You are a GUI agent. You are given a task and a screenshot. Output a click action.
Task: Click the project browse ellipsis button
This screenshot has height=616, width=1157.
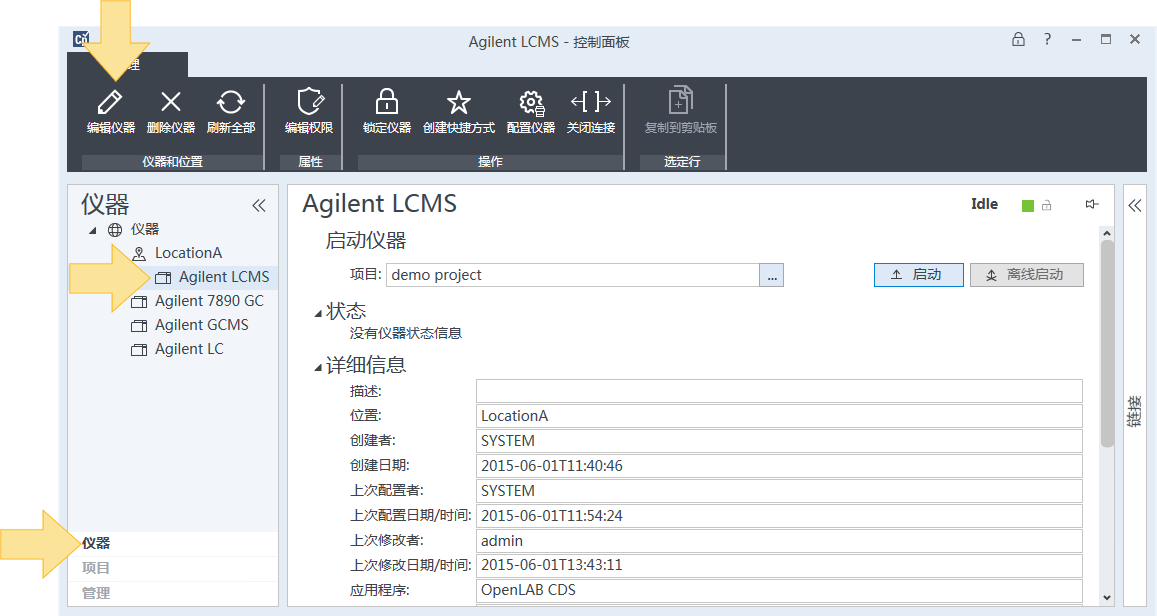[x=772, y=275]
